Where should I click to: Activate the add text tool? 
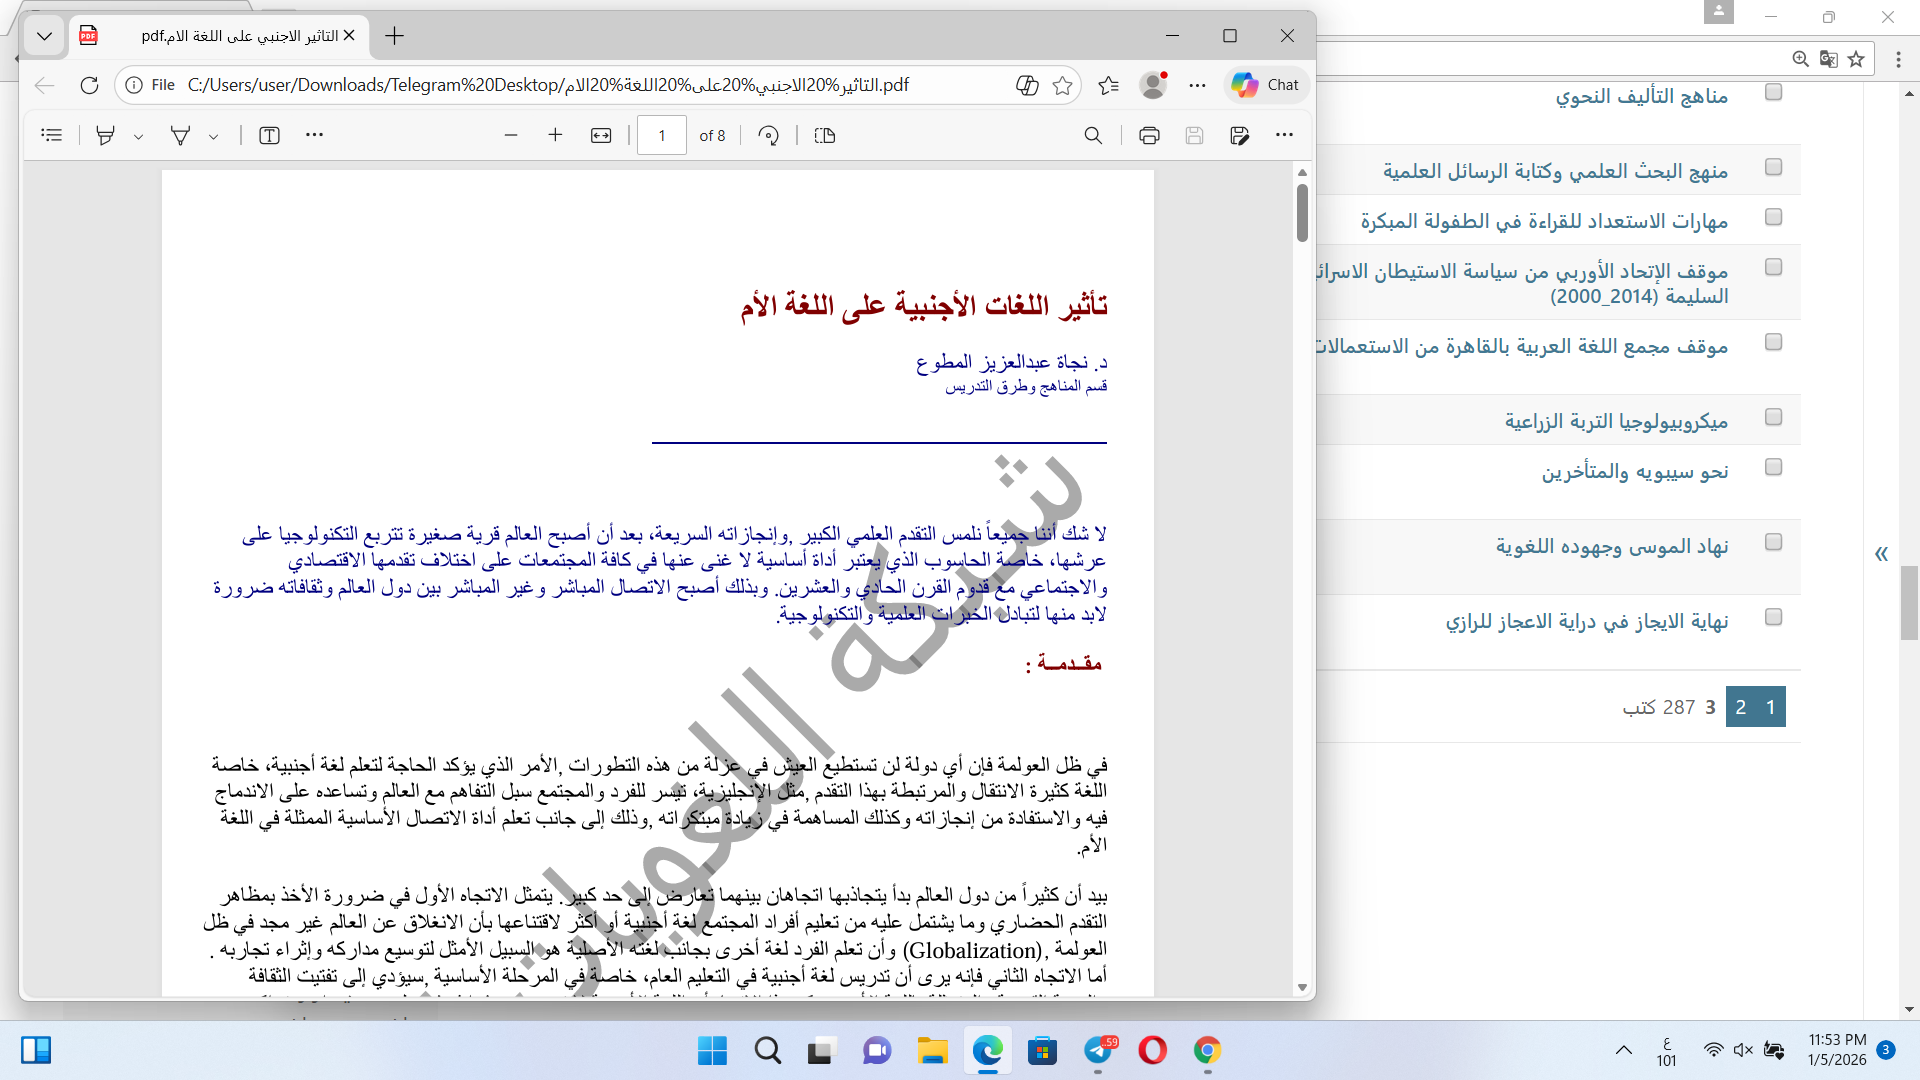(269, 135)
